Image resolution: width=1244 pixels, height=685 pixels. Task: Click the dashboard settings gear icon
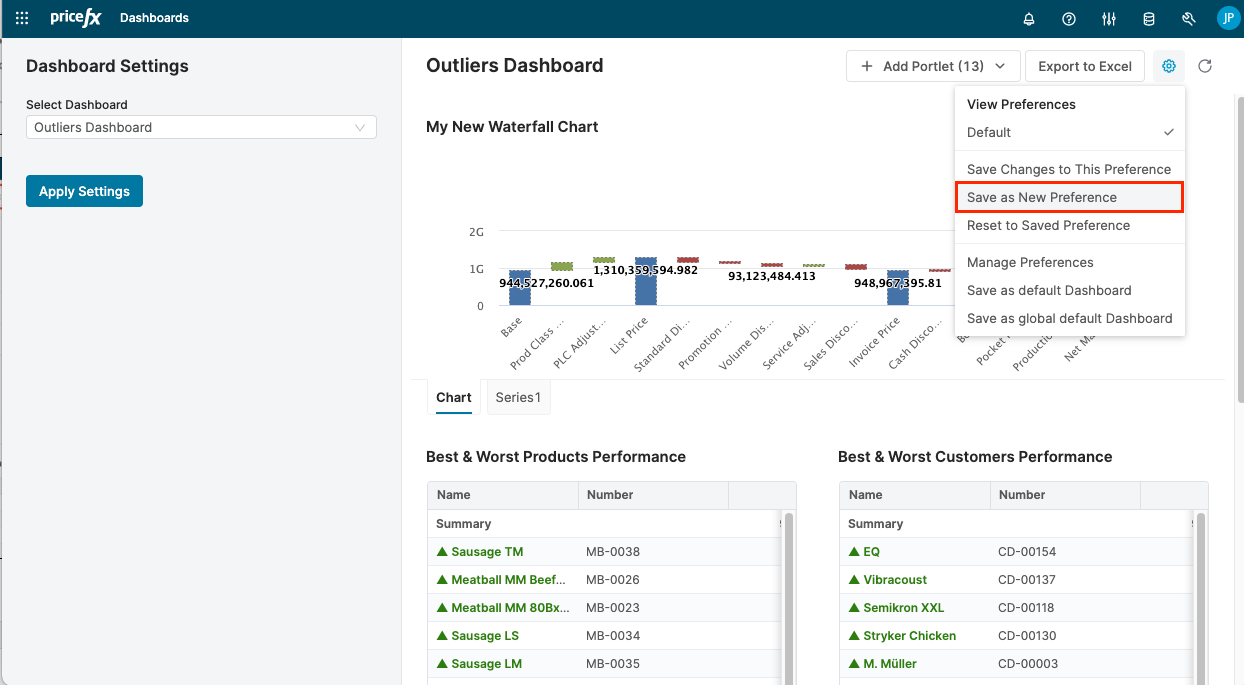tap(1168, 66)
